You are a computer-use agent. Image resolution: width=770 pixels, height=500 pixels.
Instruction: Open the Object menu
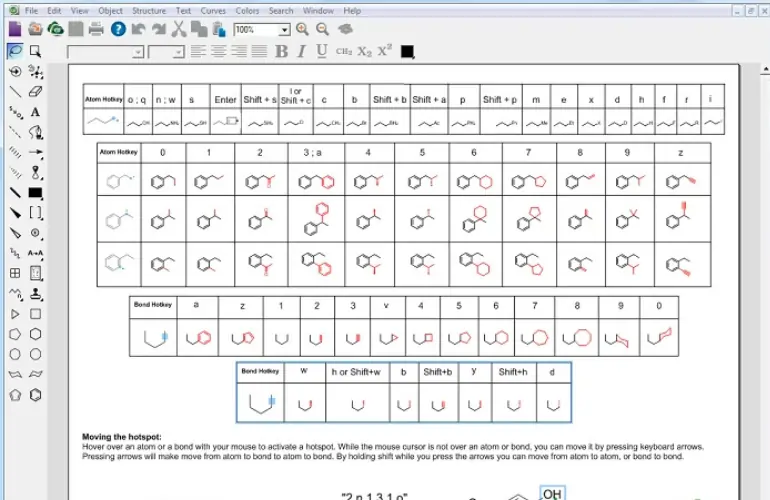tap(110, 10)
